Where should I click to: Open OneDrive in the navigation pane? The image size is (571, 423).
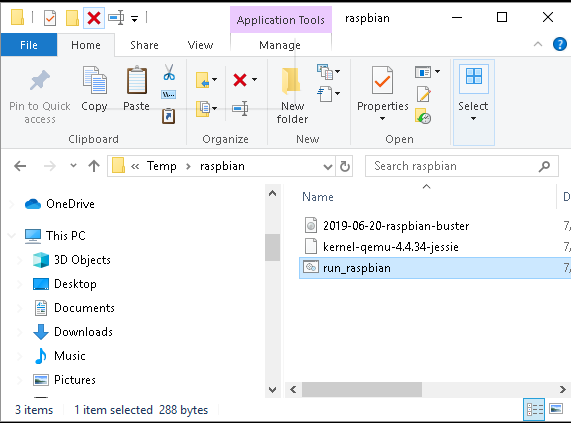70,204
